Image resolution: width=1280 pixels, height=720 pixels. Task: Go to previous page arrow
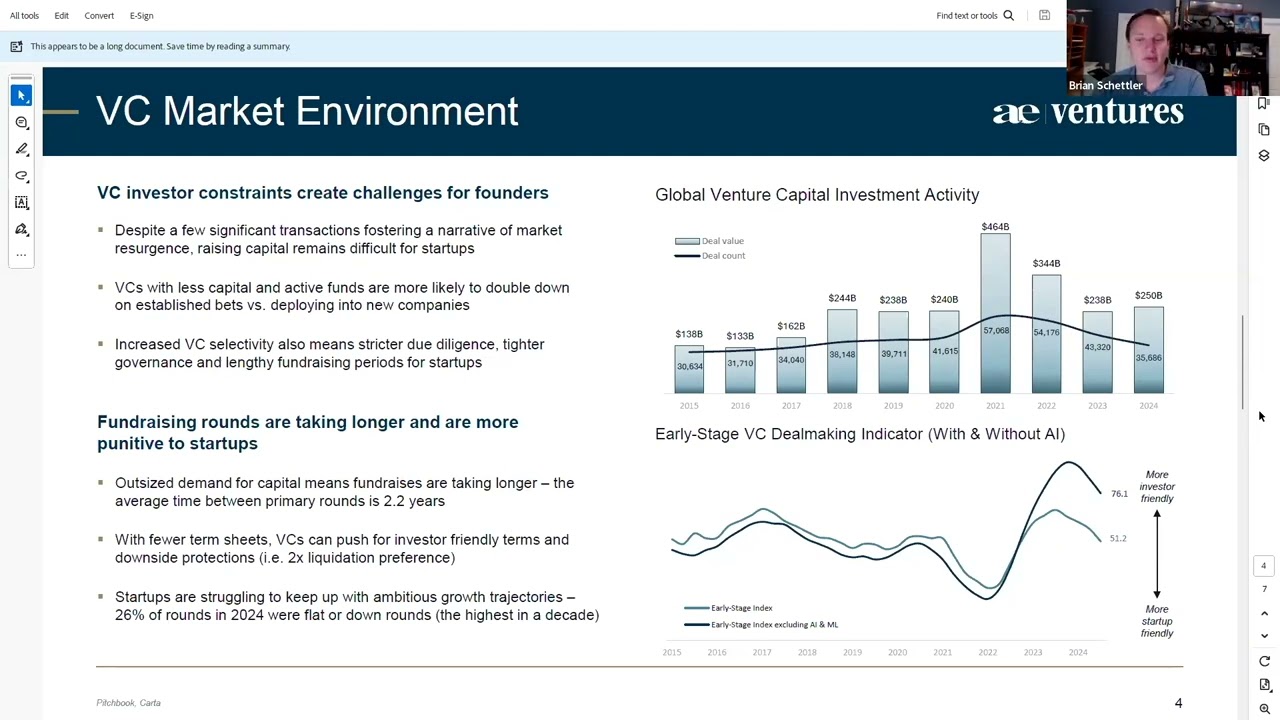pyautogui.click(x=1264, y=613)
